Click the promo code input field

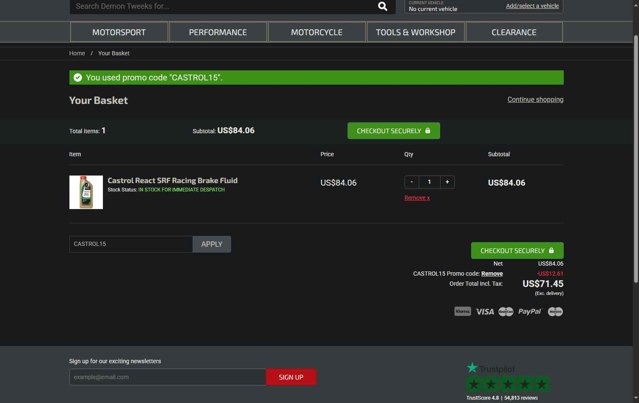(131, 244)
